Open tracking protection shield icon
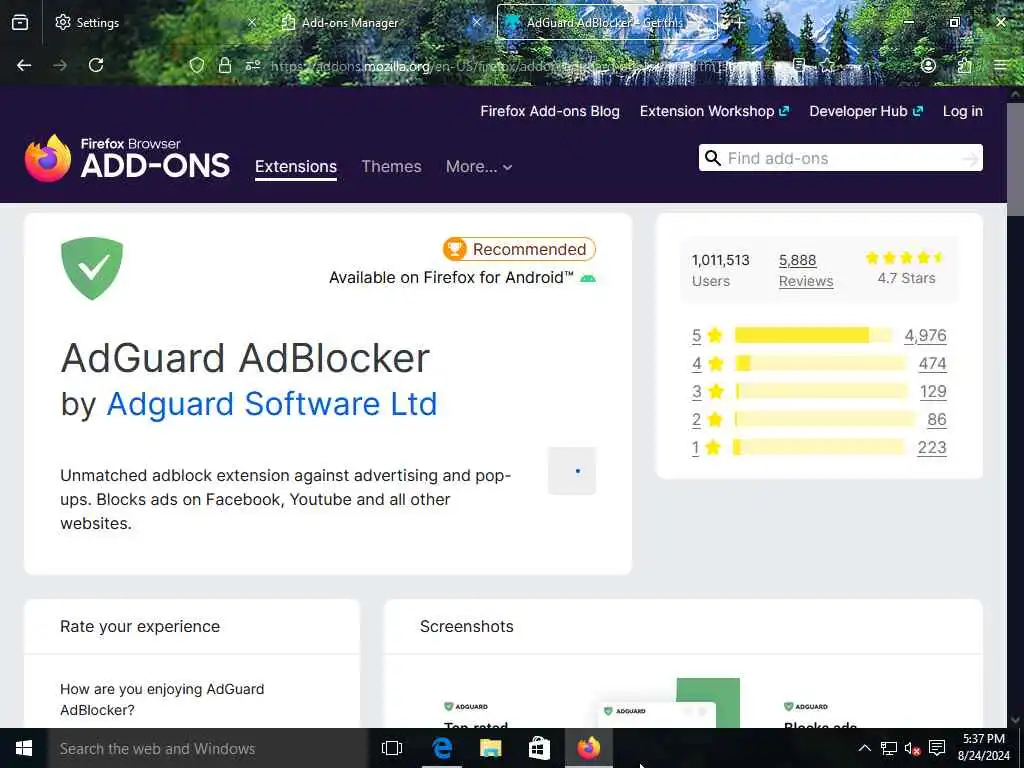 point(197,65)
